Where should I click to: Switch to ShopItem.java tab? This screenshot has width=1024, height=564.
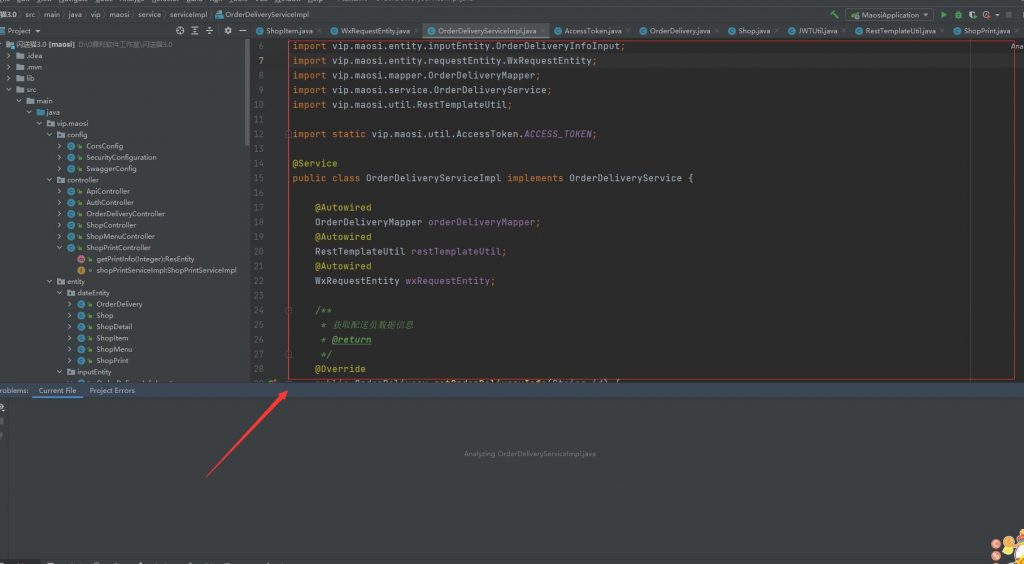(289, 31)
